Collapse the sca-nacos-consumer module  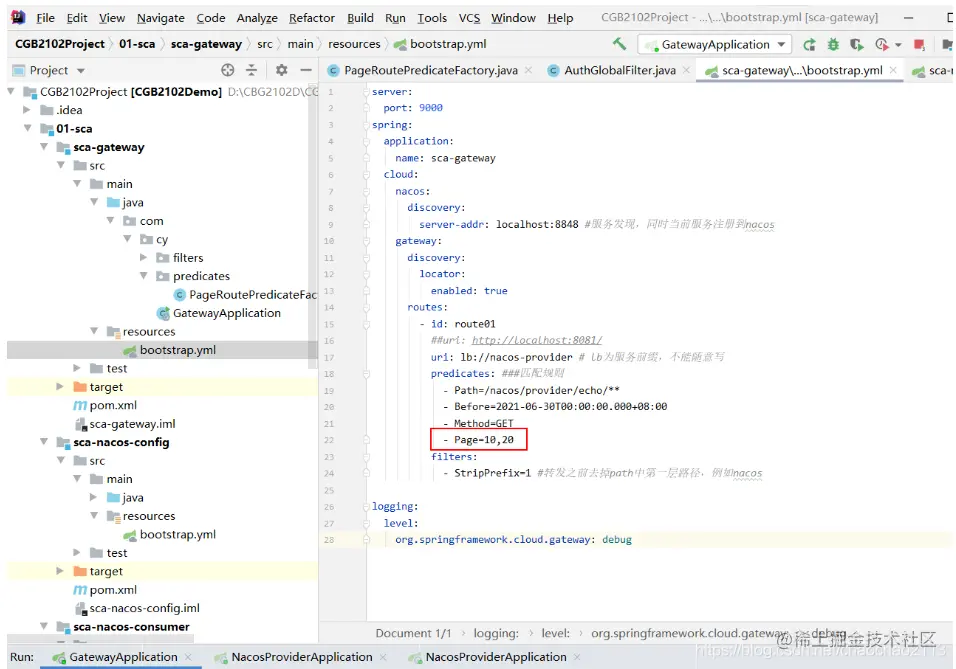[x=44, y=626]
